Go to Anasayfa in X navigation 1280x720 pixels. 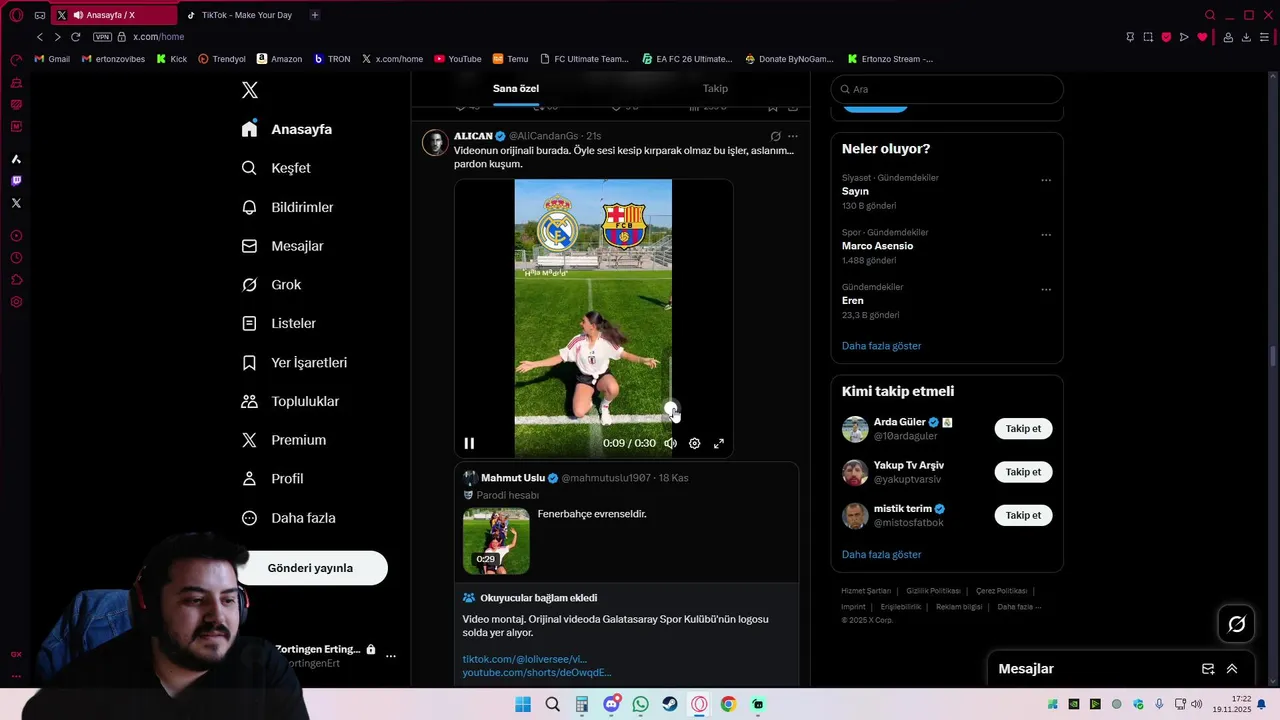[287, 129]
